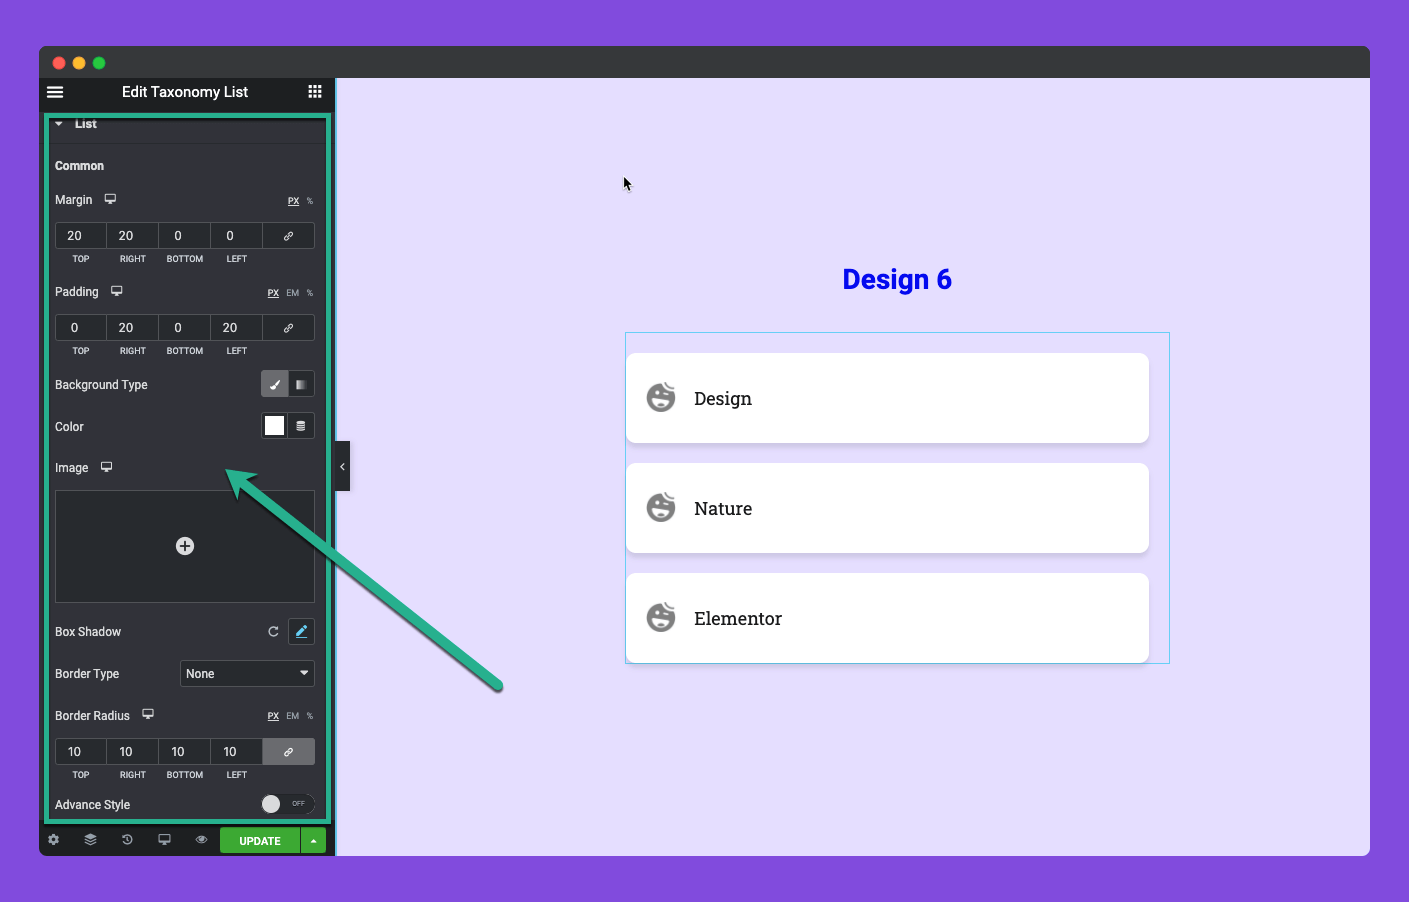Image resolution: width=1409 pixels, height=902 pixels.
Task: Enable the Advance Style switch
Action: click(x=288, y=804)
